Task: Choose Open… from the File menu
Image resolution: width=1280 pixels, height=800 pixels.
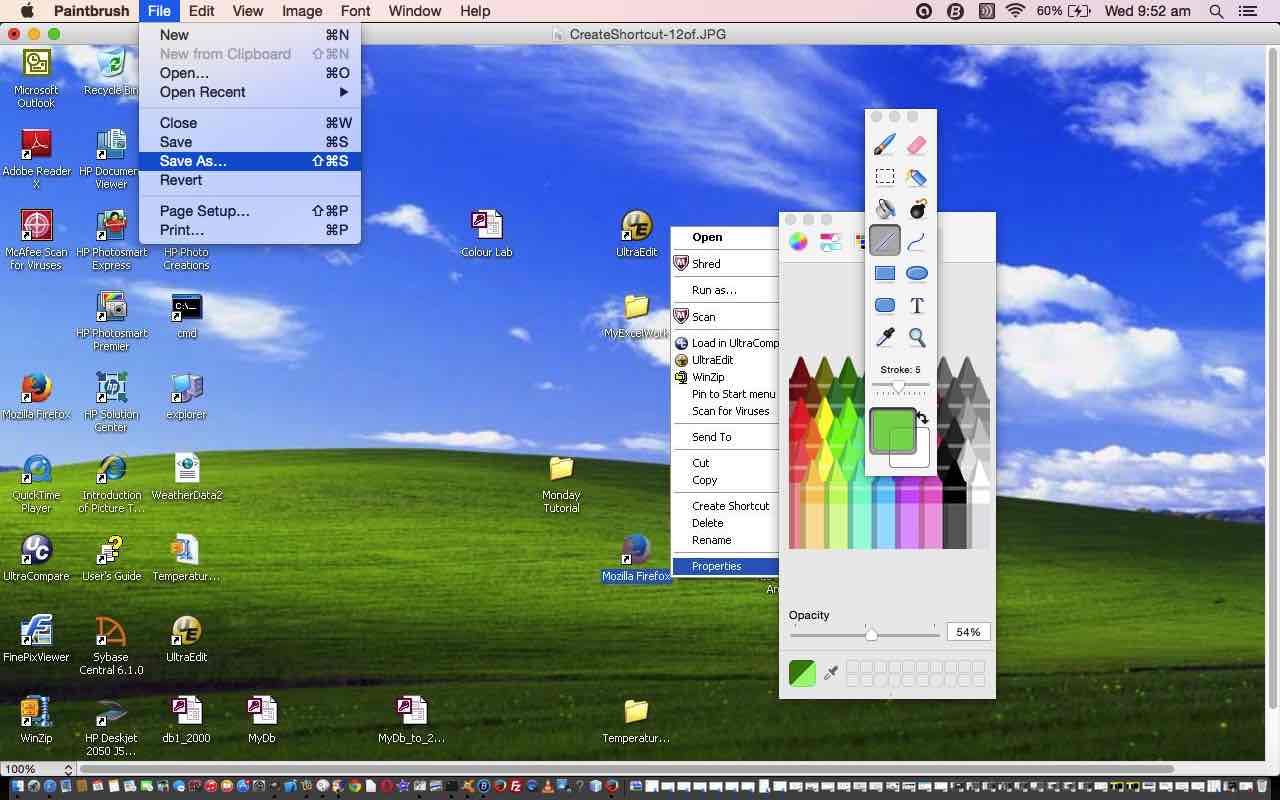Action: point(250,73)
